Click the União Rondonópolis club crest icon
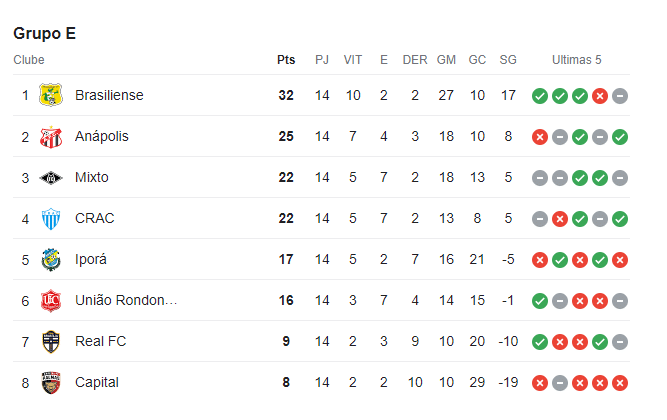 click(x=51, y=300)
